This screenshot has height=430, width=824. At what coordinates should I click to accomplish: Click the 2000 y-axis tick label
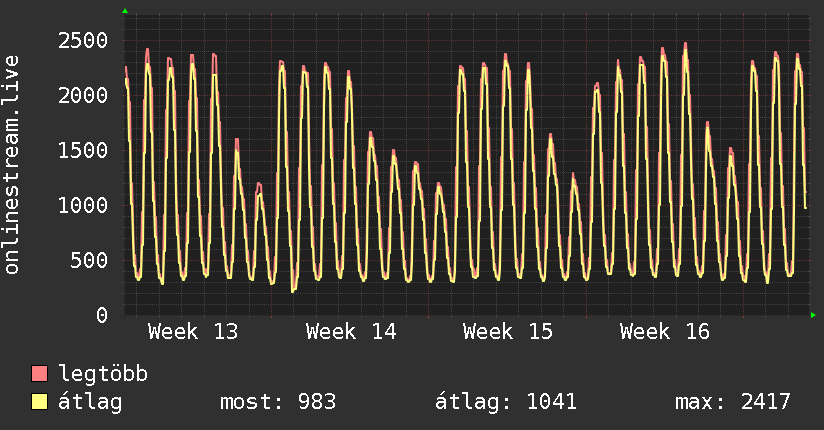pos(83,96)
